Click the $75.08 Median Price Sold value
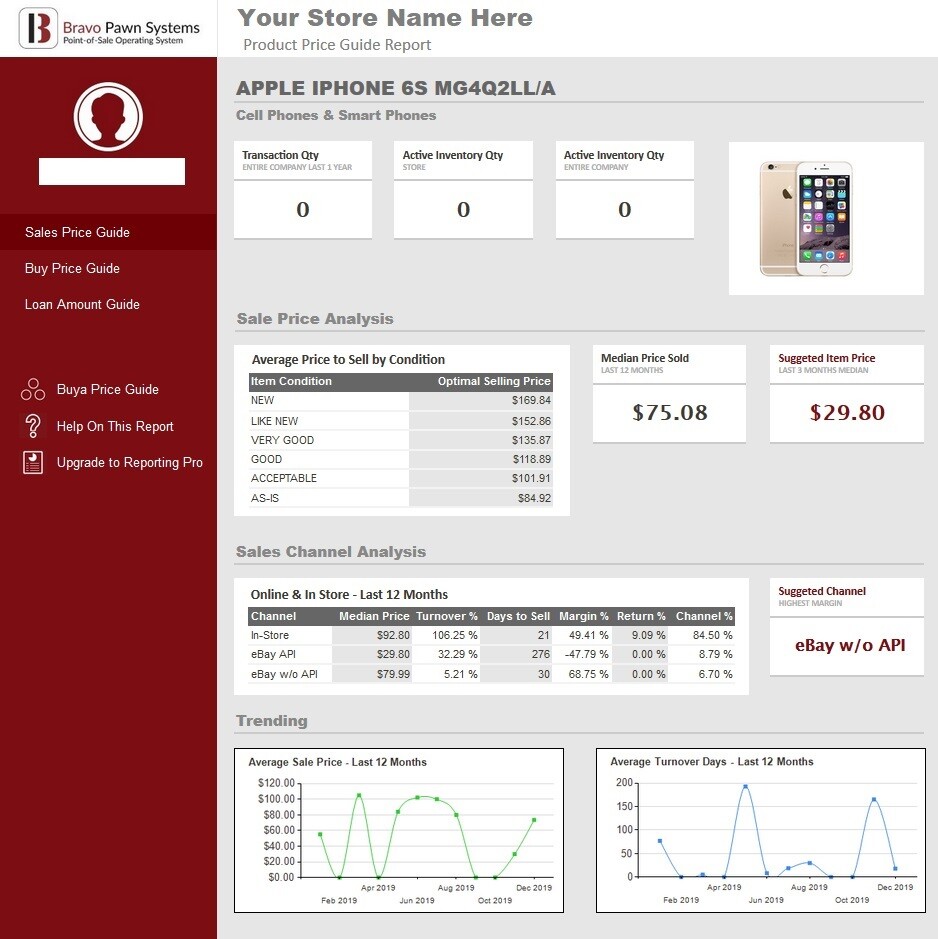938x939 pixels. pos(670,413)
